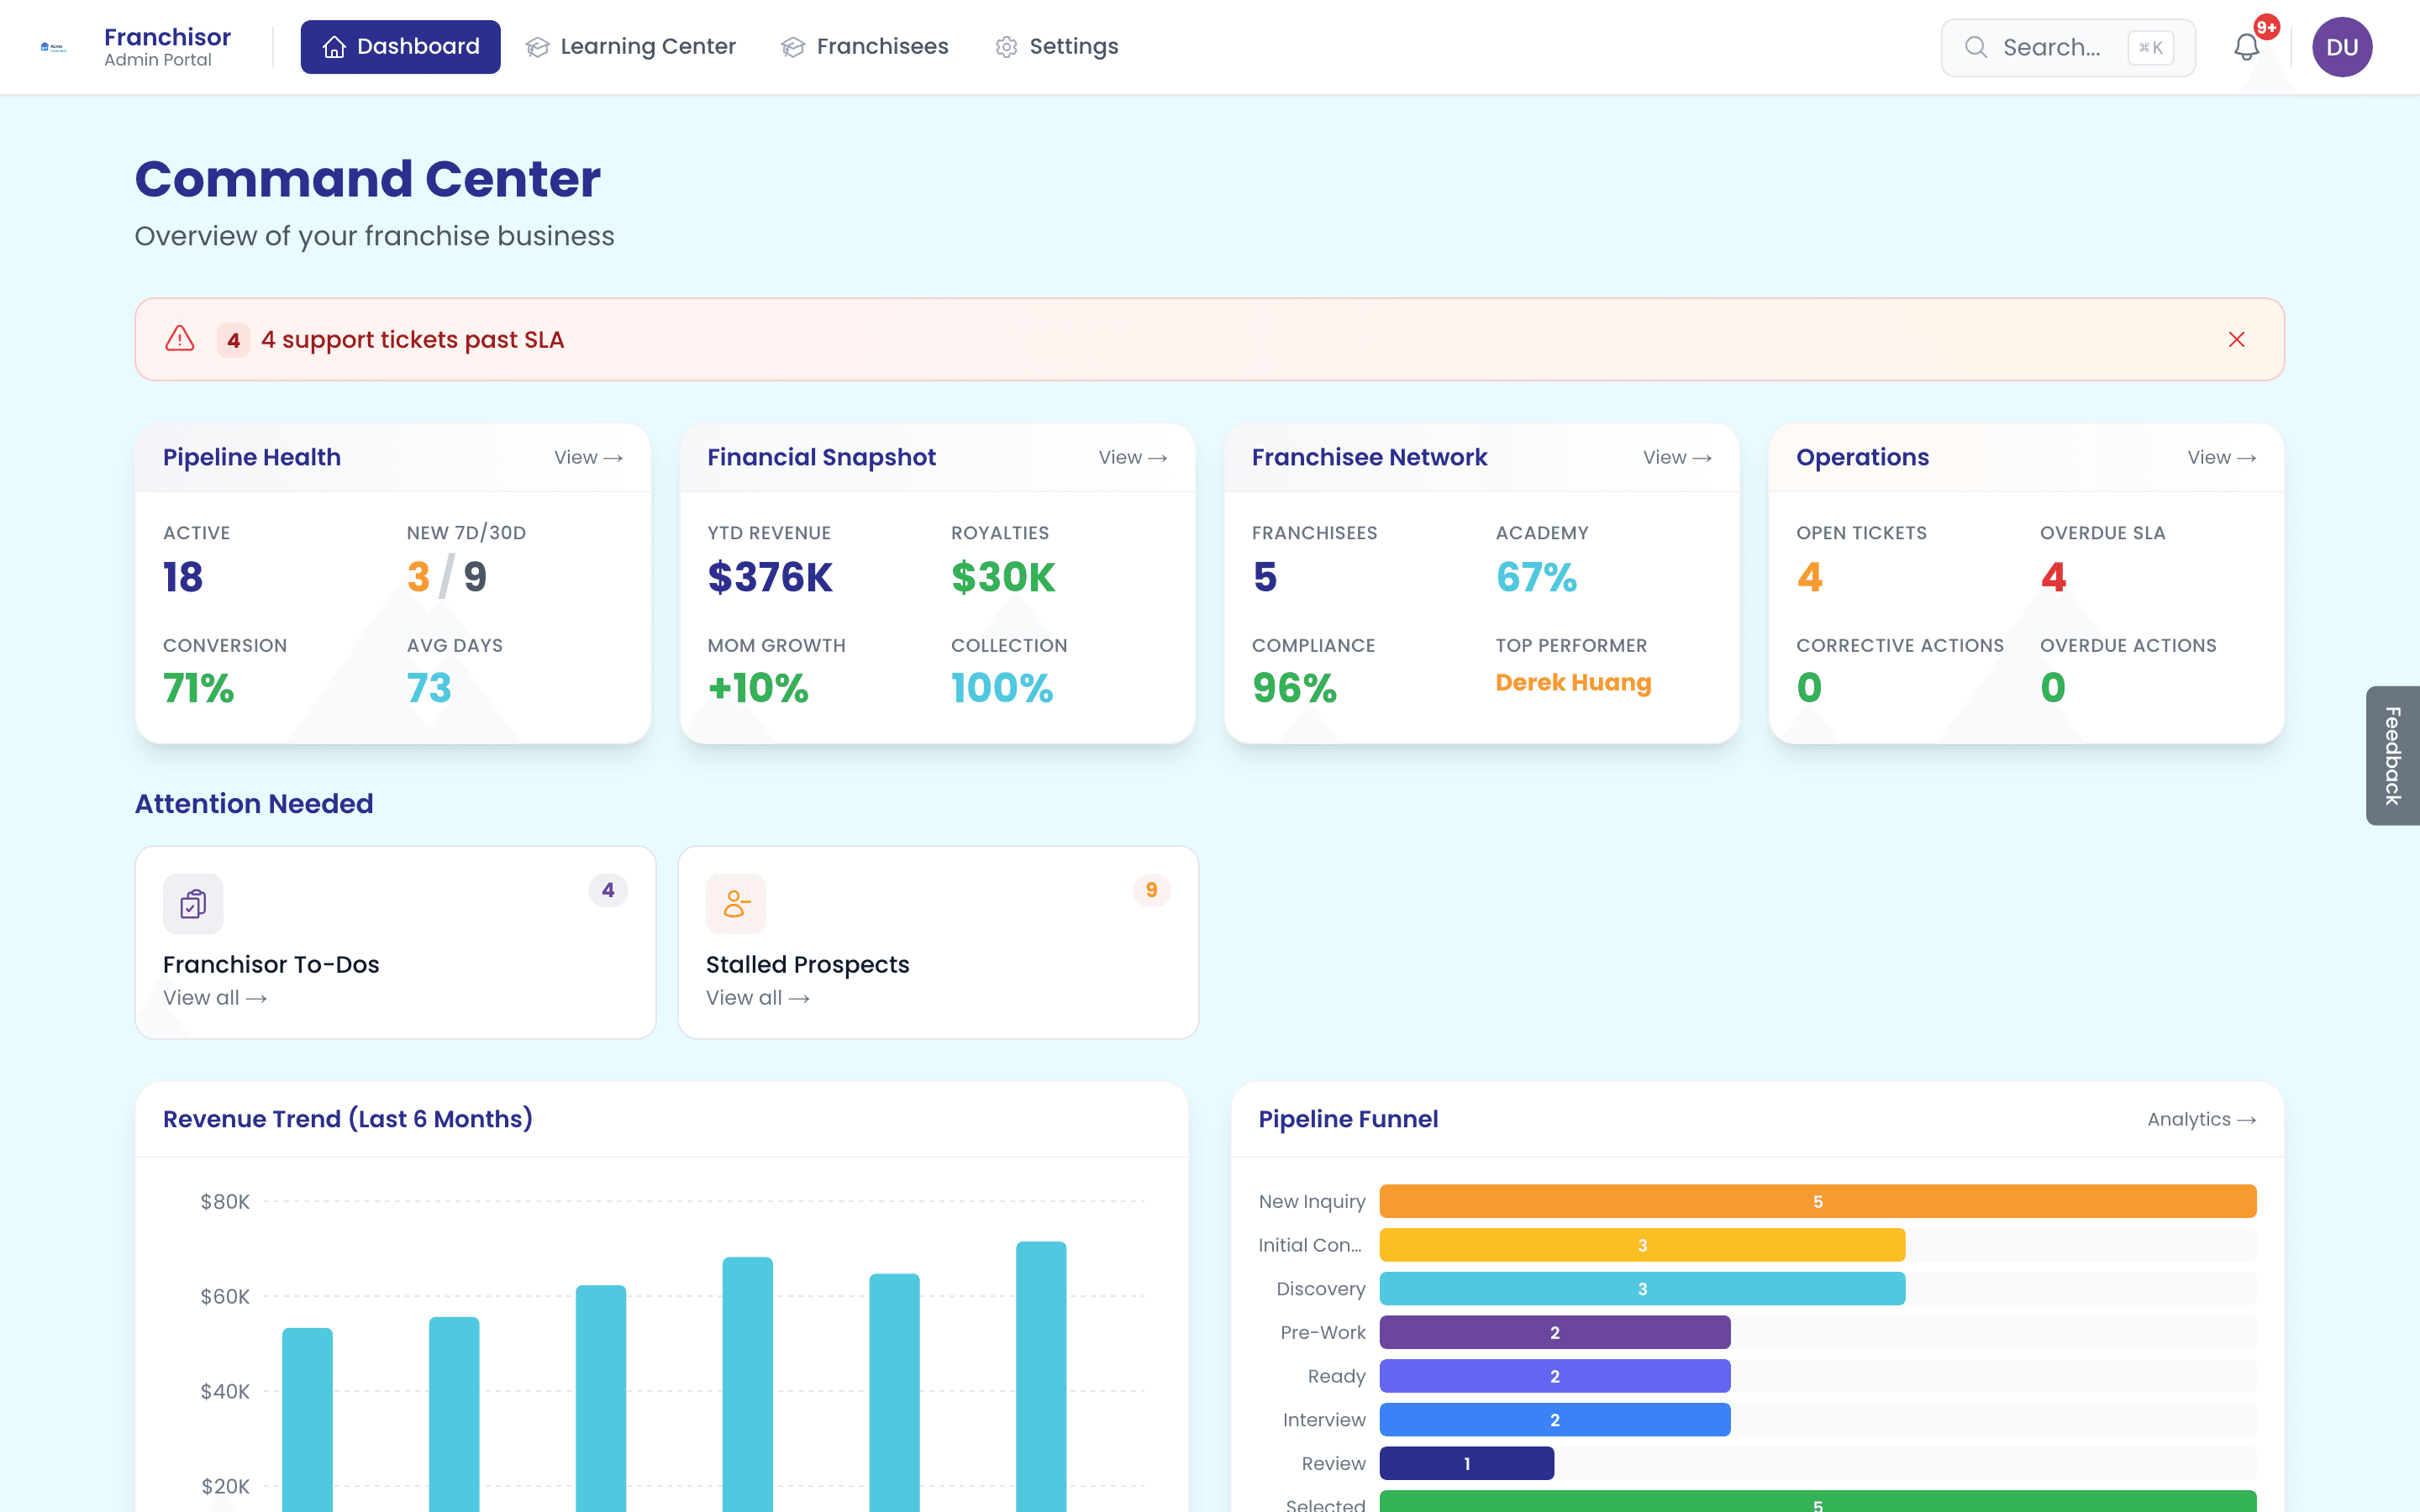Click top performer Derek Huang
This screenshot has width=2420, height=1512.
(x=1573, y=682)
